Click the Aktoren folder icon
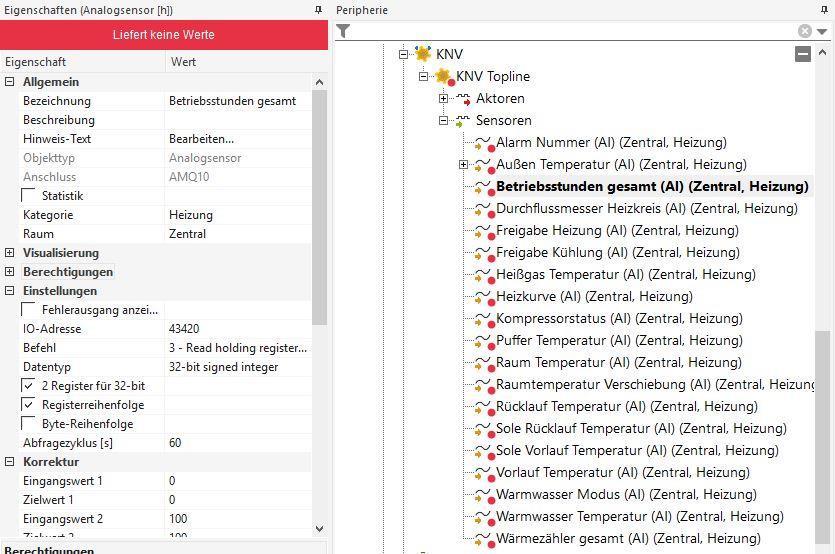 pyautogui.click(x=463, y=99)
